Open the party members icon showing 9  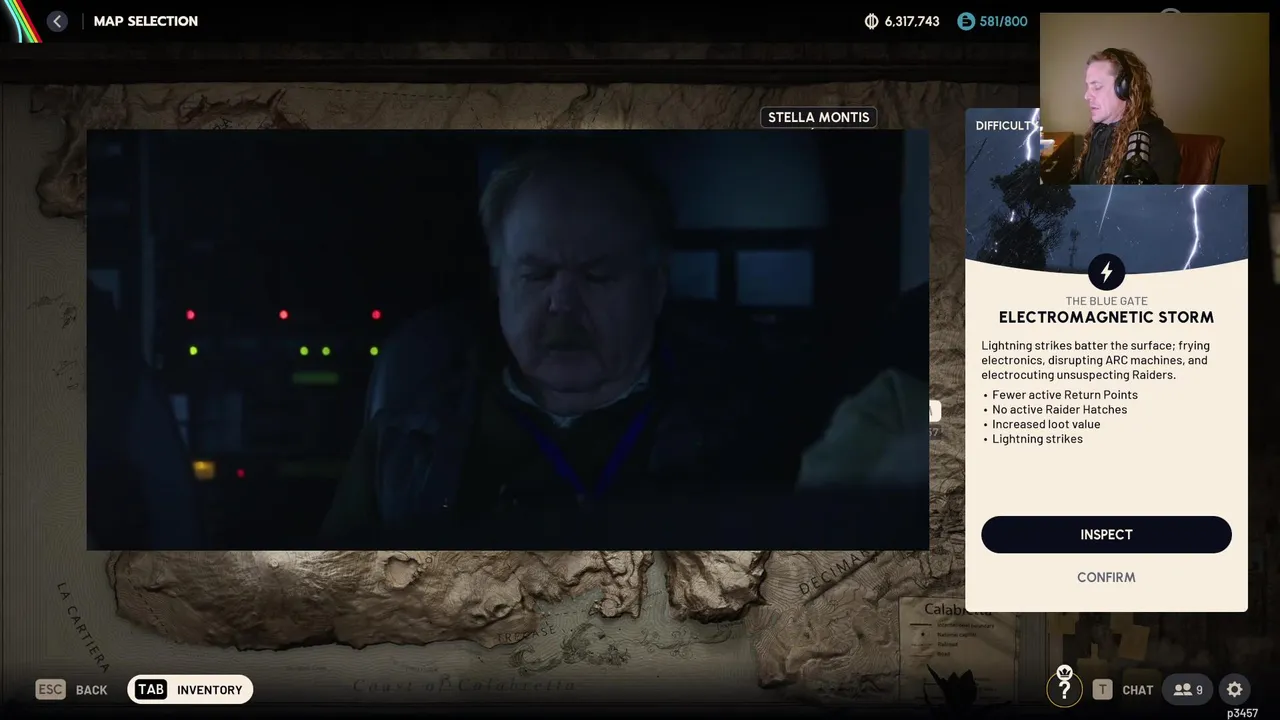point(1188,689)
